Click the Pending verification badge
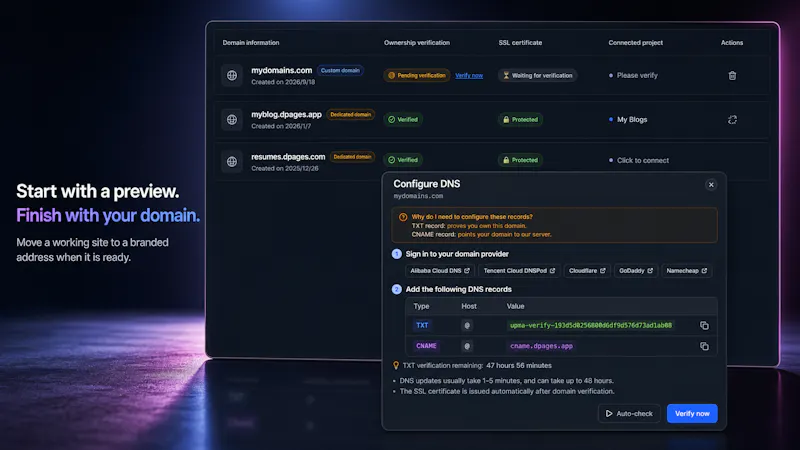This screenshot has height=450, width=800. click(416, 76)
